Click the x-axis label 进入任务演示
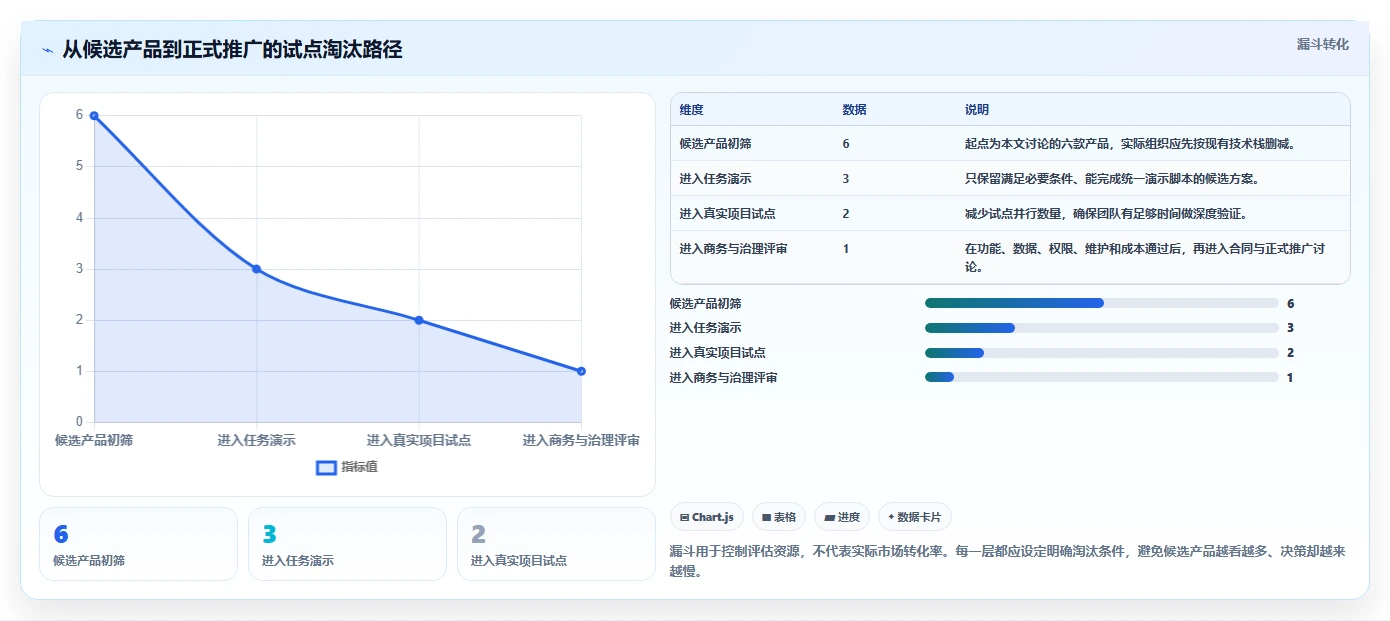This screenshot has width=1390, height=621. pos(256,440)
